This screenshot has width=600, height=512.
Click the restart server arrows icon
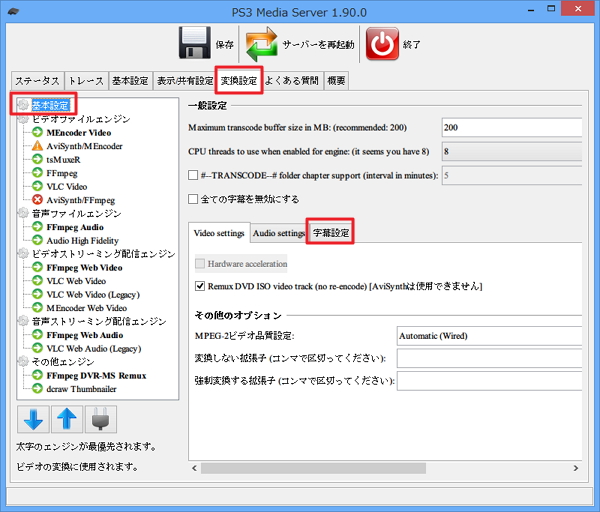click(261, 44)
